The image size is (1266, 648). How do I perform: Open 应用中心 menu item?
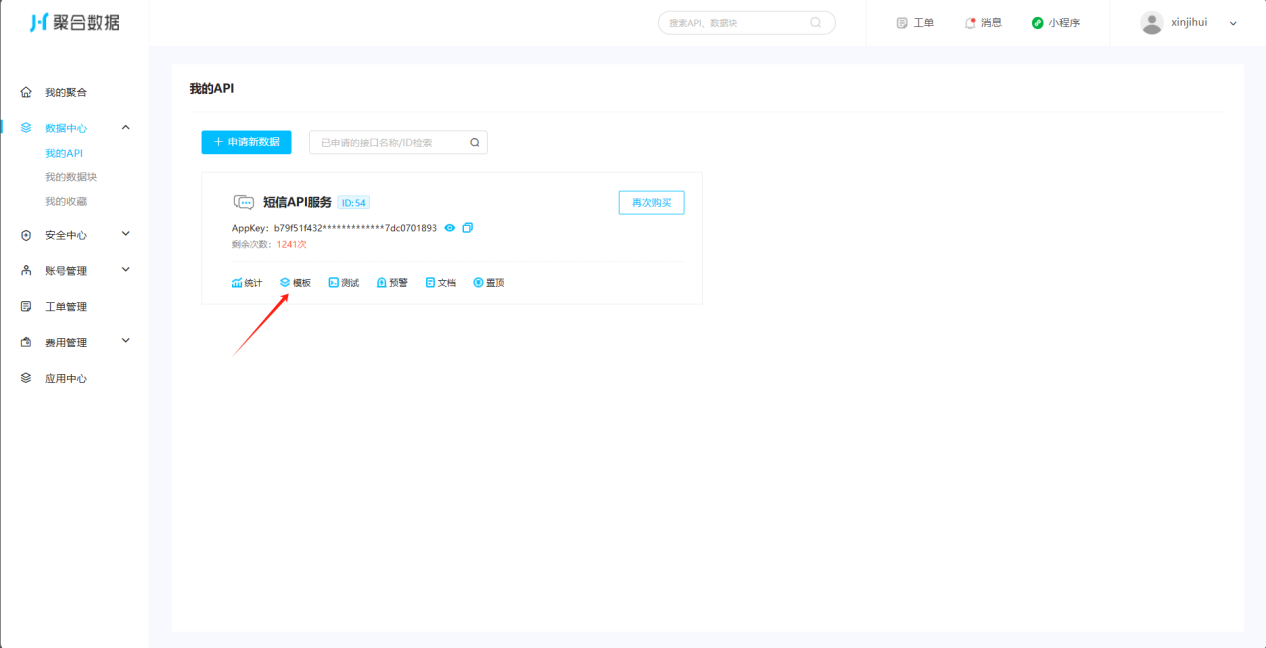point(66,379)
